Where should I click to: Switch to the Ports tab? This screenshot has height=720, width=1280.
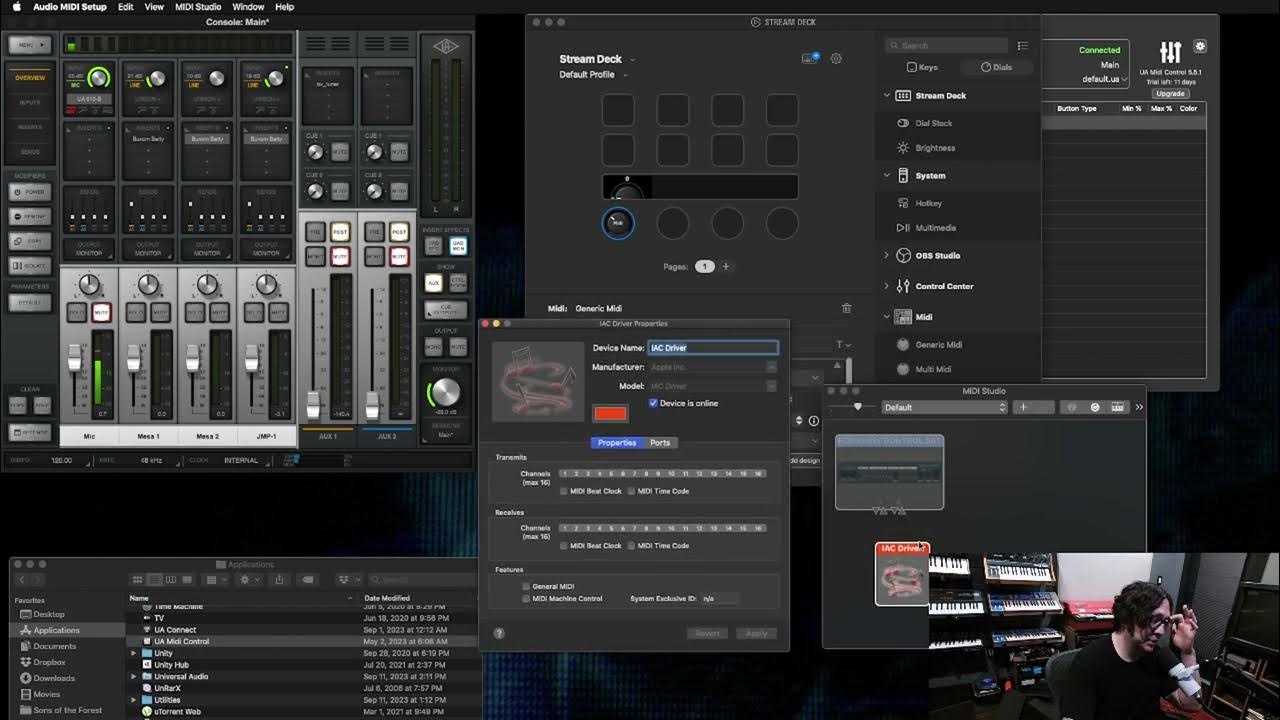click(660, 443)
